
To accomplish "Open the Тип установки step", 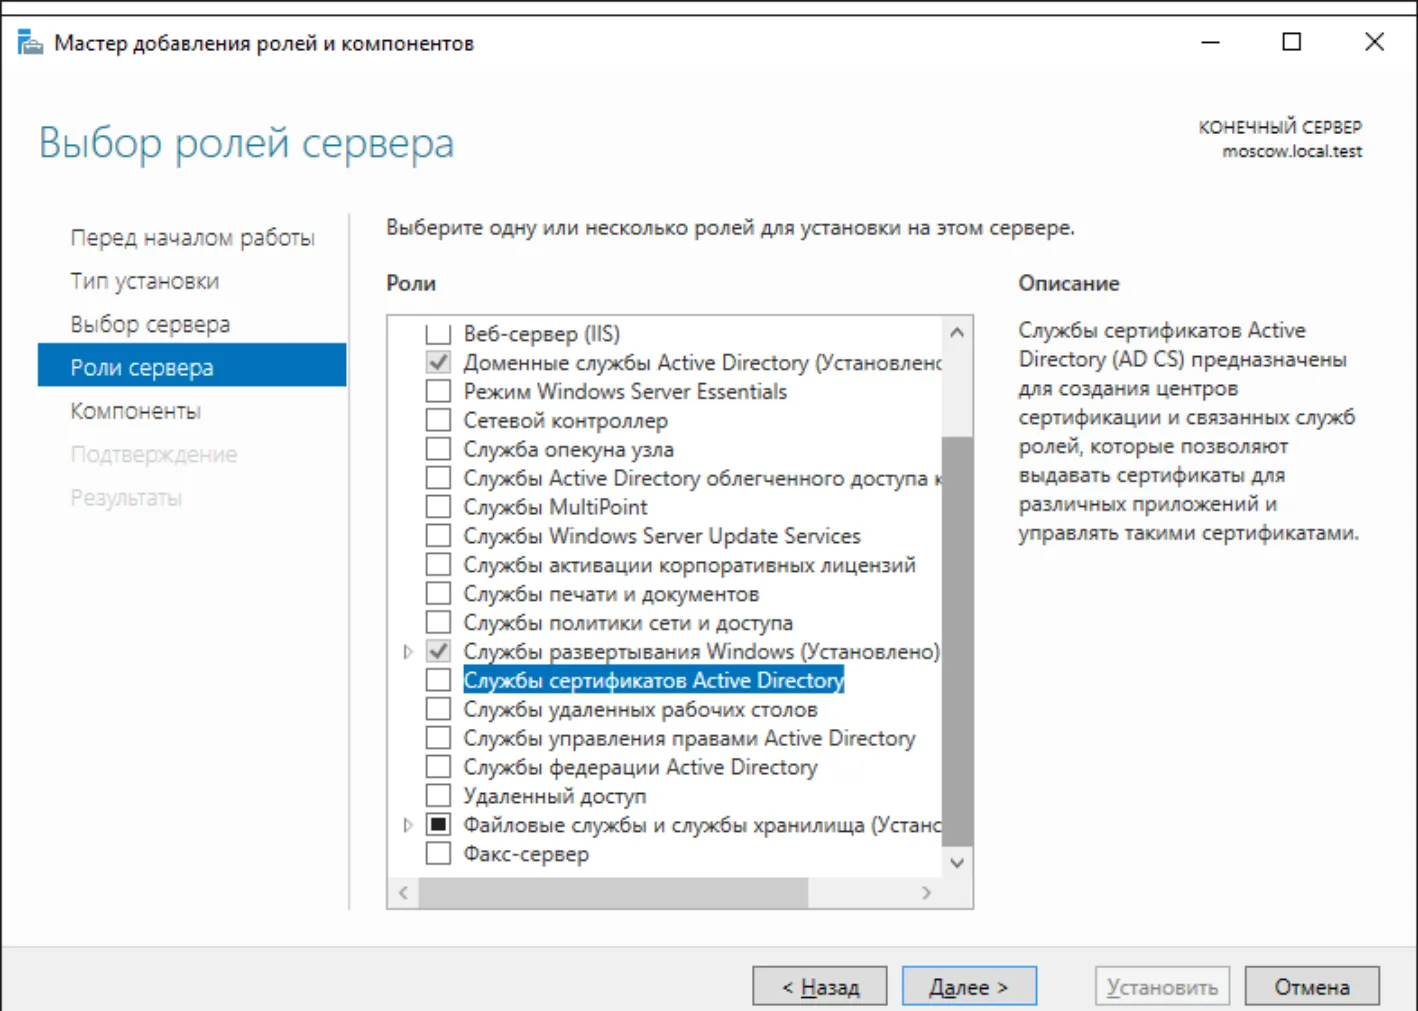I will click(x=144, y=281).
